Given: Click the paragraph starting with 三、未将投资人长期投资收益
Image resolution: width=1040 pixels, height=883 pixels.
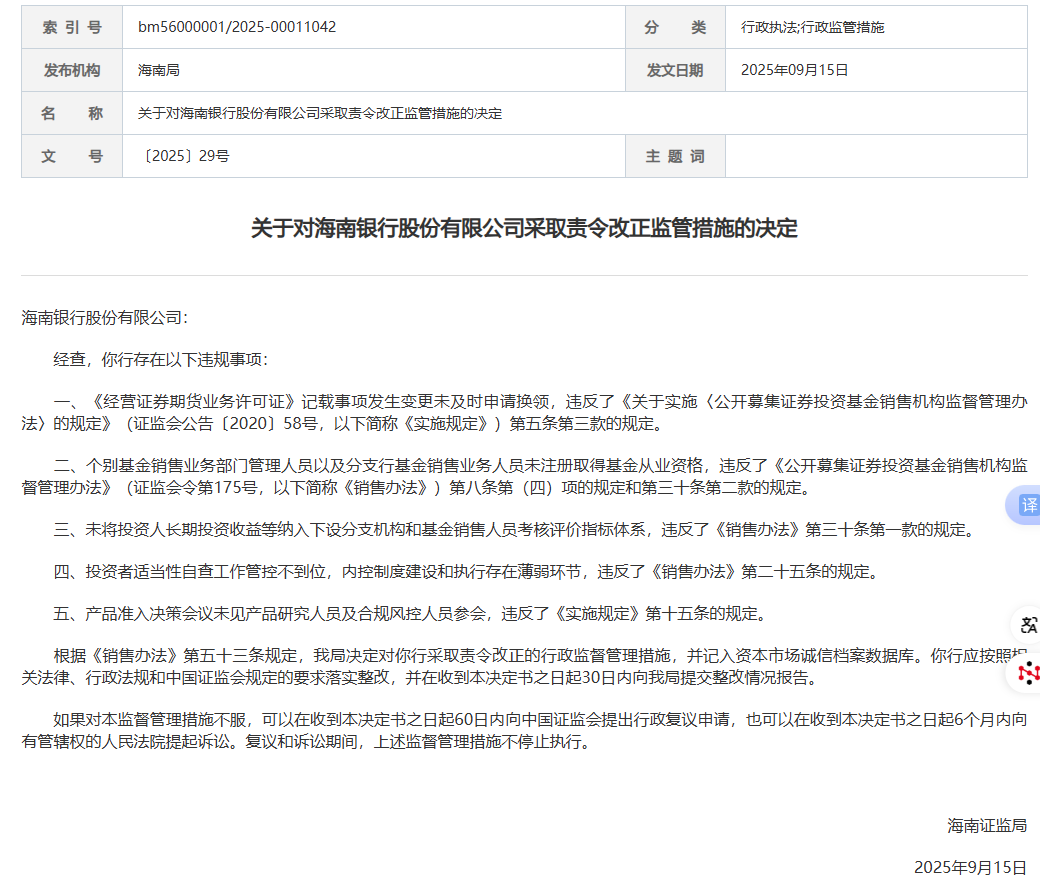Looking at the screenshot, I should point(512,530).
